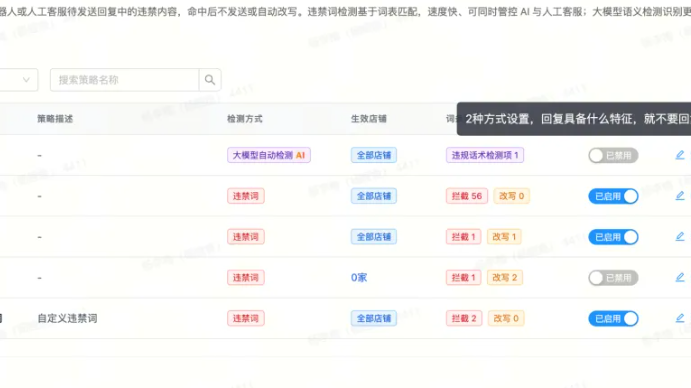The width and height of the screenshot is (691, 388).
Task: Click 全部店铺 tag in the 大模型自动检测 row
Action: tap(374, 155)
